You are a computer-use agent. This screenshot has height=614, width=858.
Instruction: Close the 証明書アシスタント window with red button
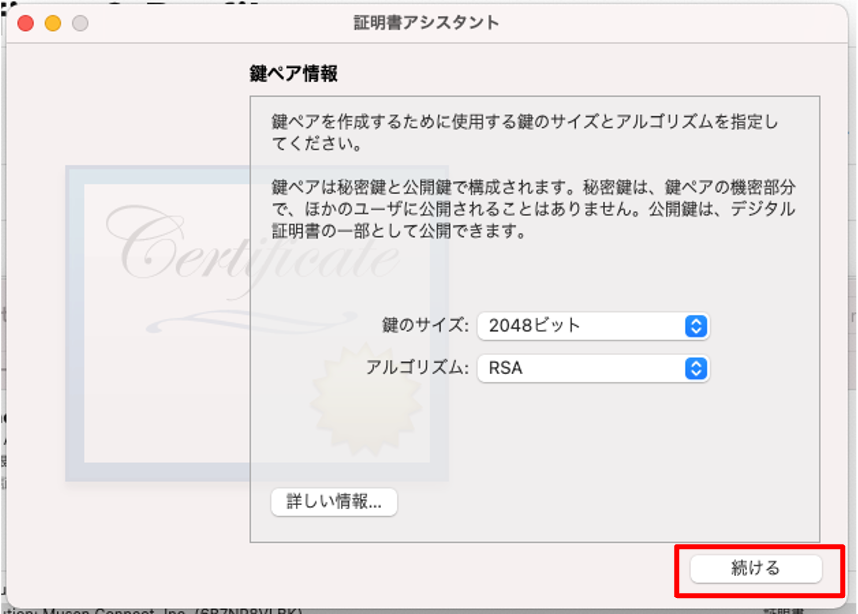click(x=26, y=23)
